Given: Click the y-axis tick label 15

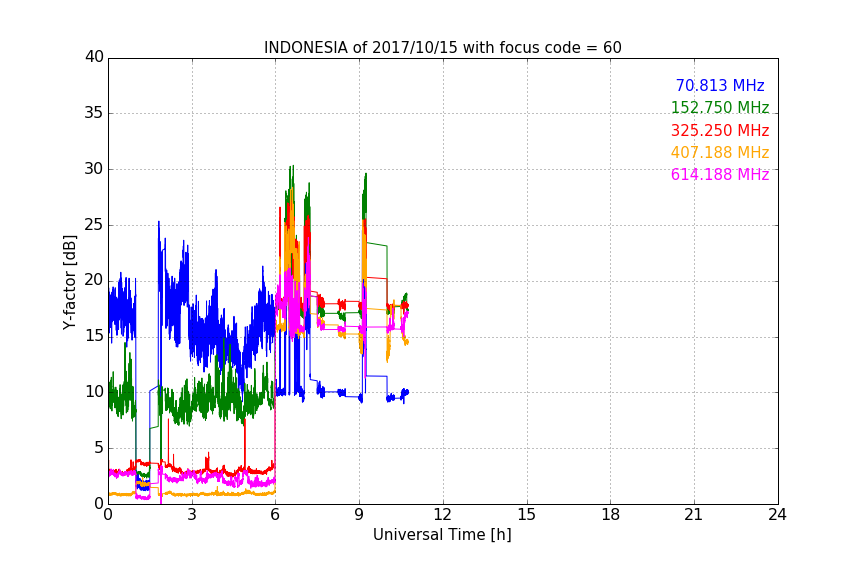Looking at the screenshot, I should tap(94, 336).
